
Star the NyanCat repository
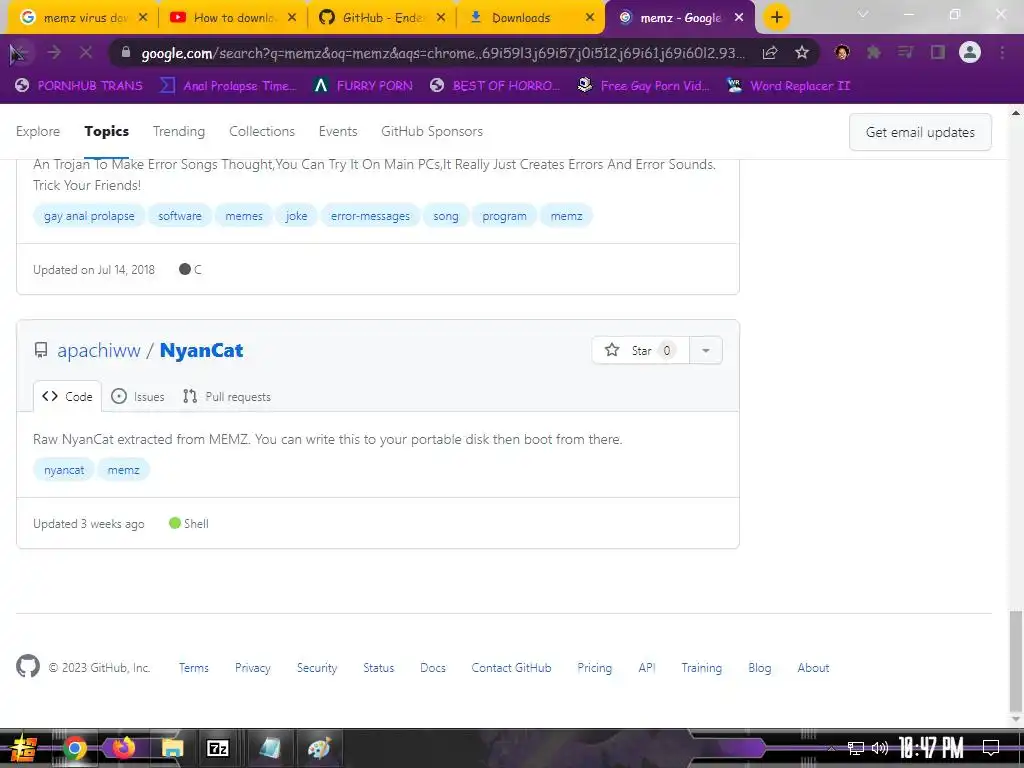(x=640, y=351)
